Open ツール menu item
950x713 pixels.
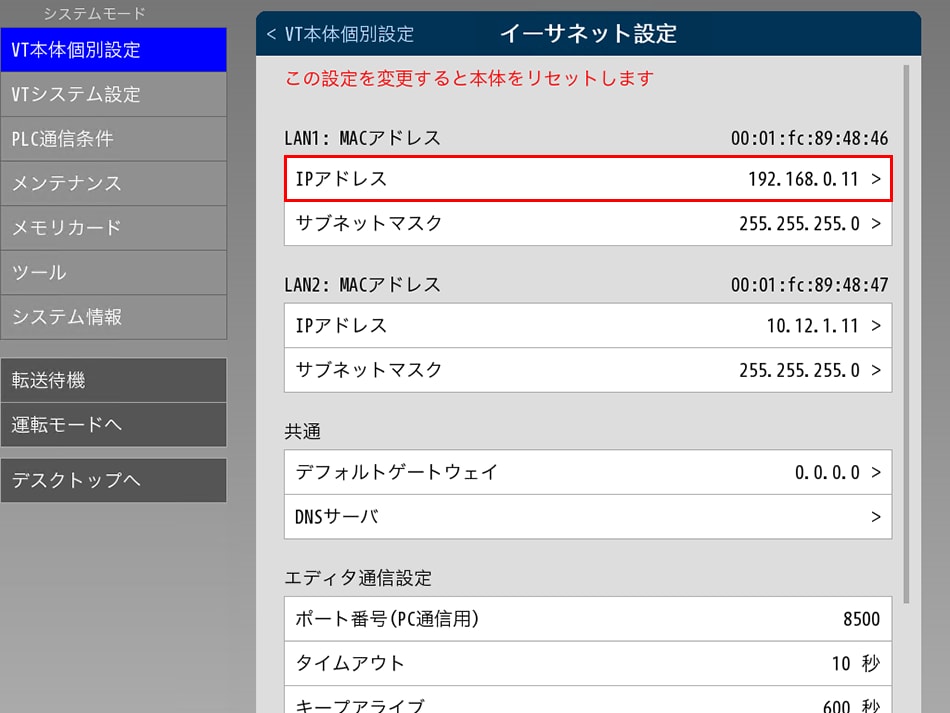coord(113,273)
